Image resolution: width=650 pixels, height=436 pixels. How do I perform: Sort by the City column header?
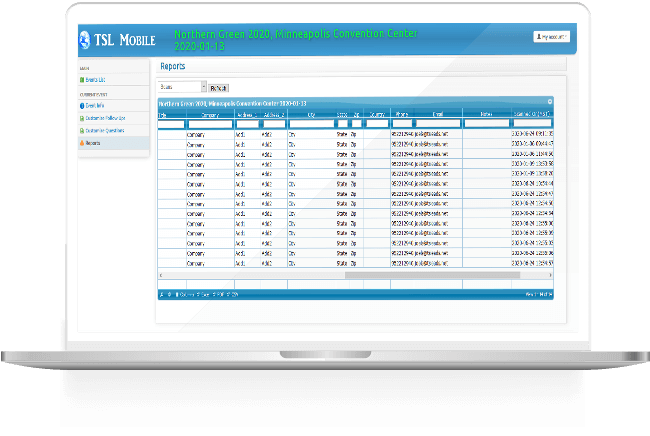point(310,115)
